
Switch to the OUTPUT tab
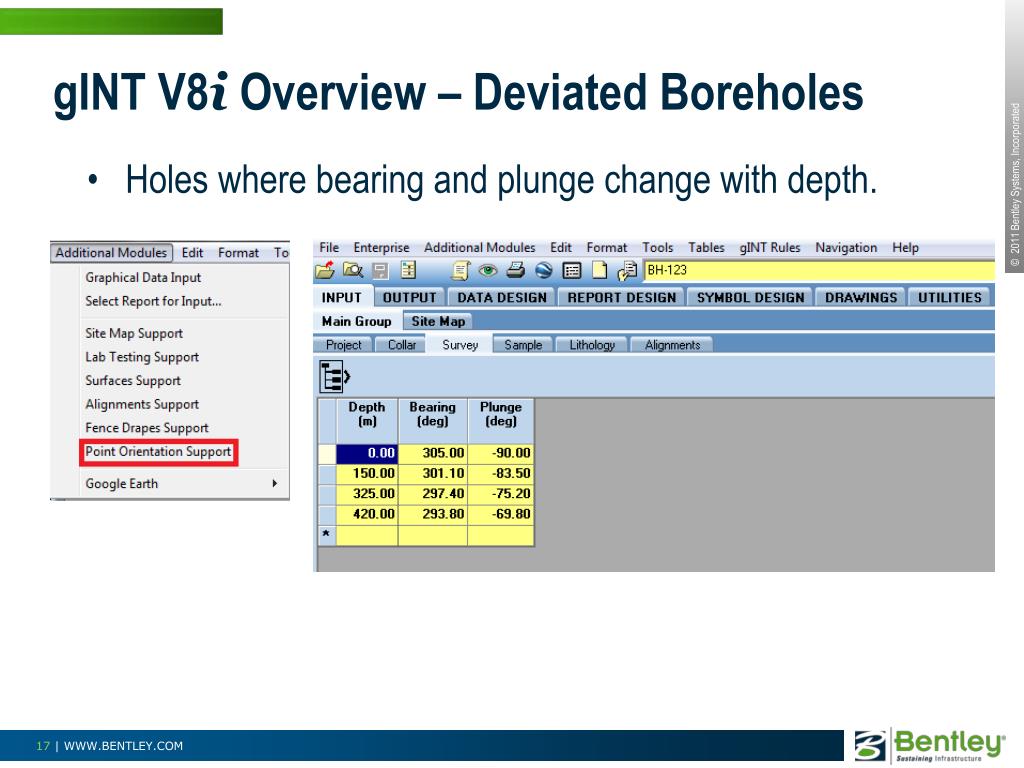pyautogui.click(x=409, y=297)
